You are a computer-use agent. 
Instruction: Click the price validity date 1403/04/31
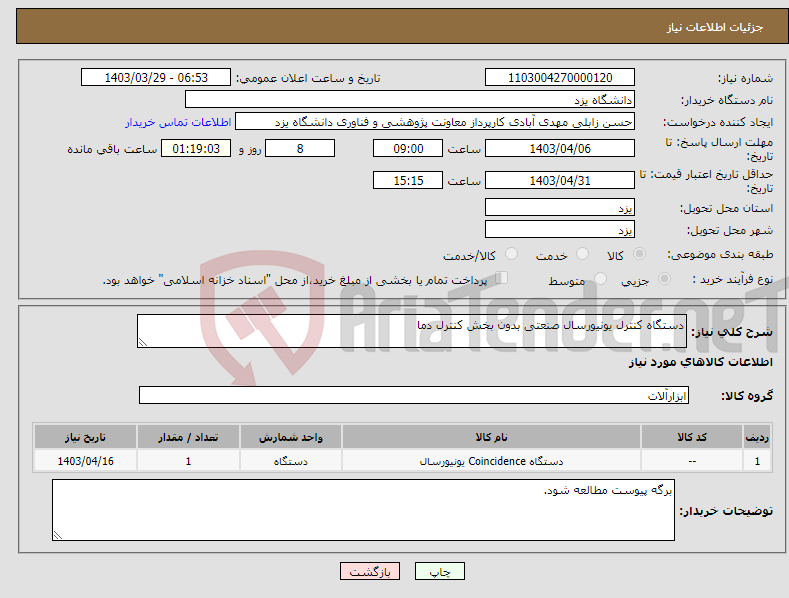tap(560, 180)
